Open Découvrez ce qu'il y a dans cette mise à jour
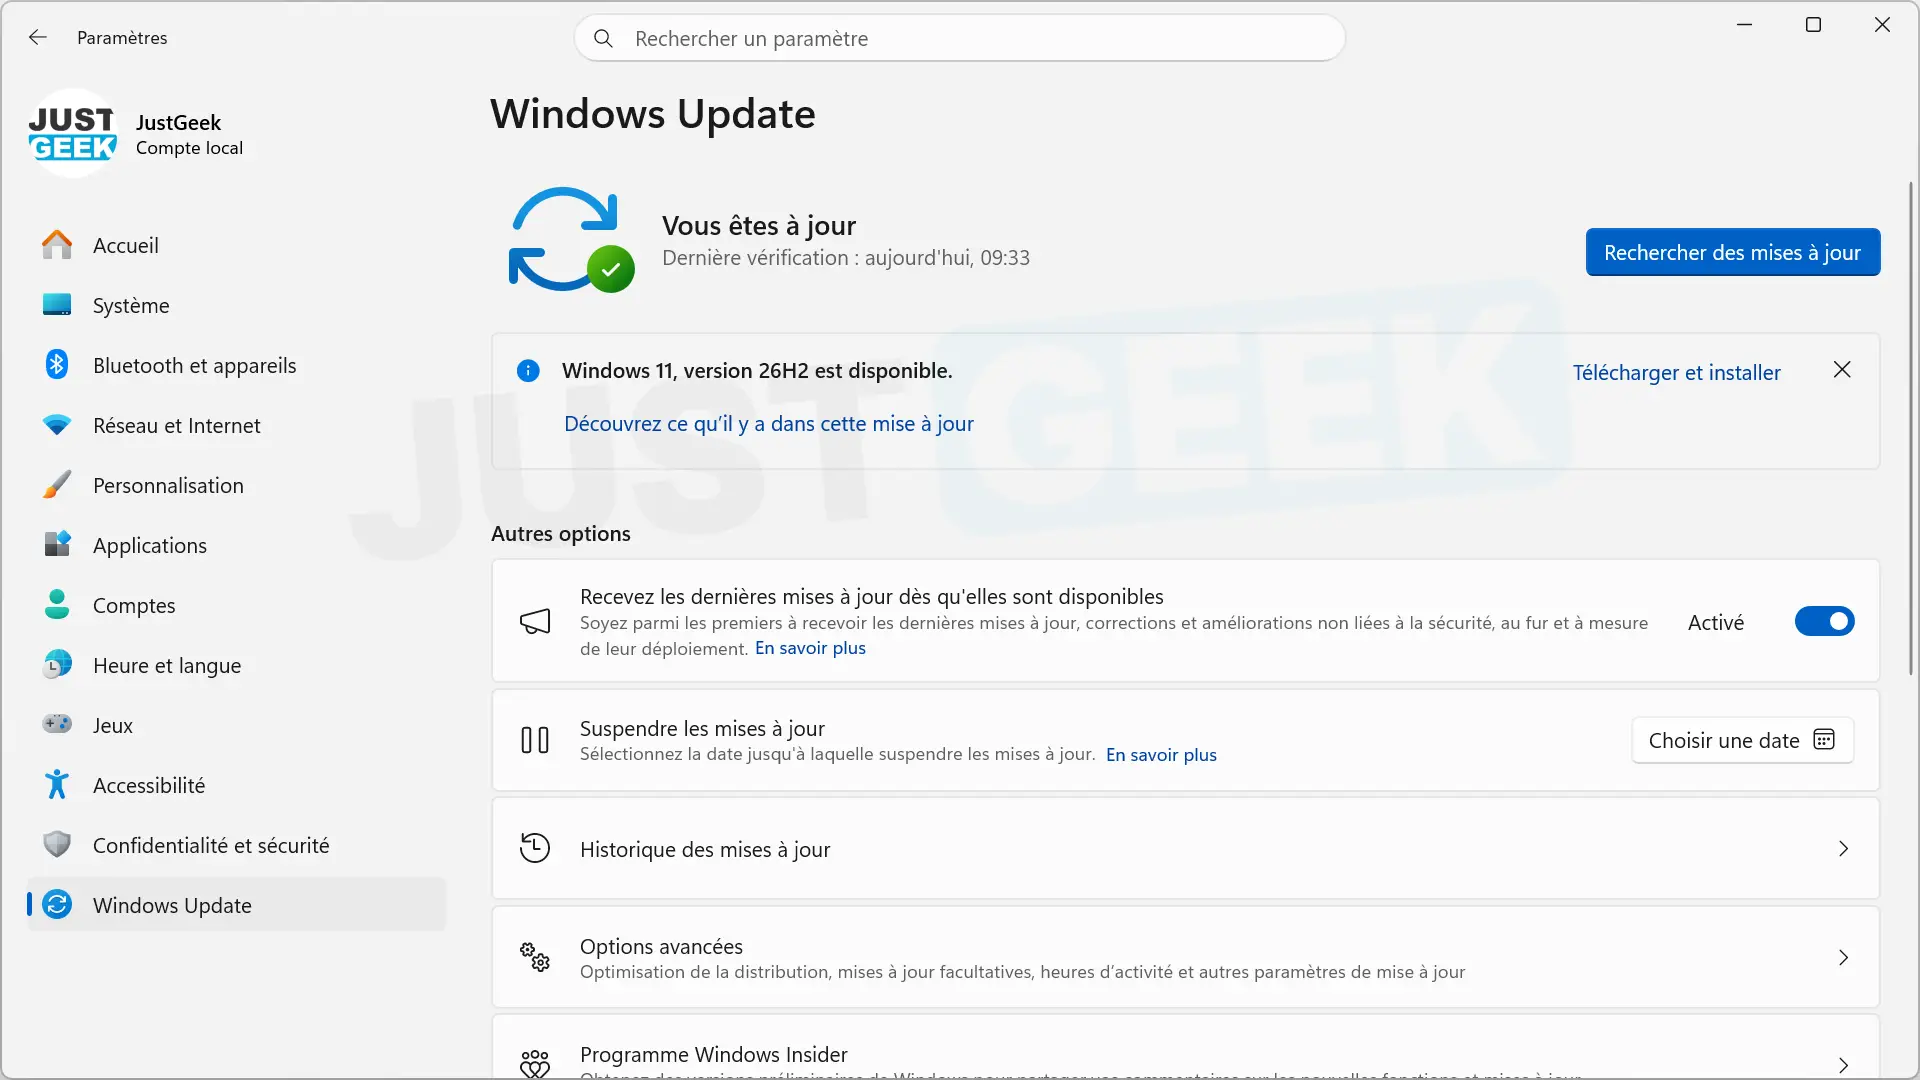The height and width of the screenshot is (1080, 1920). [768, 424]
